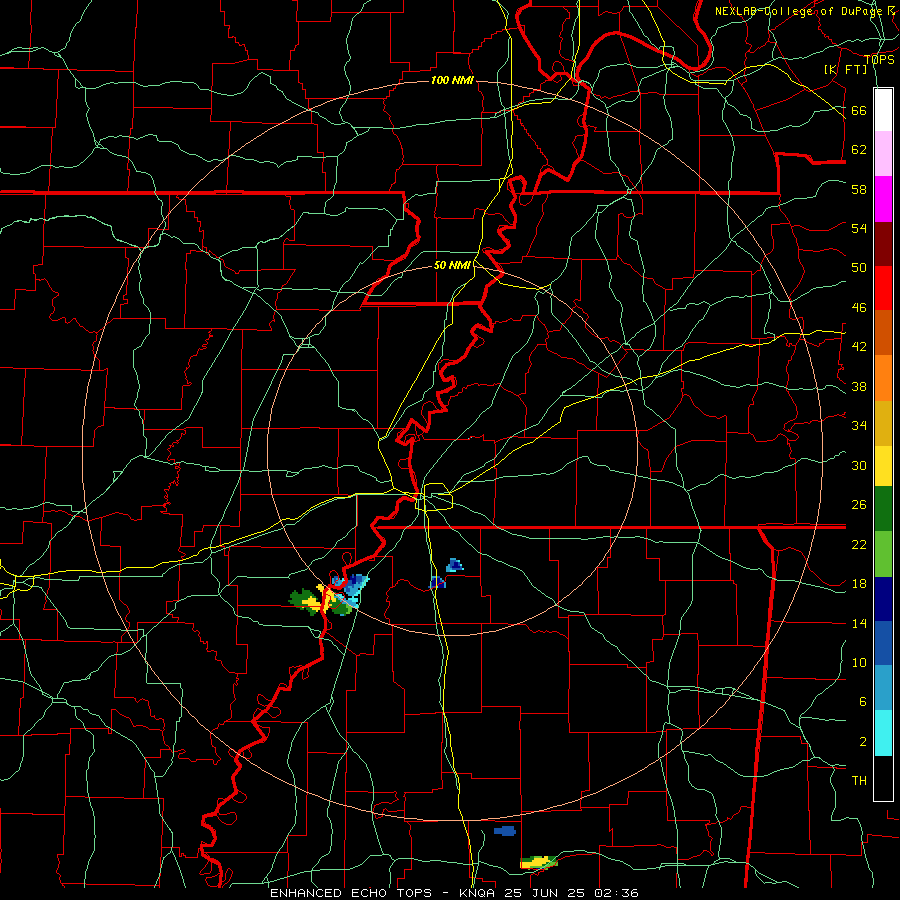Click the 100 NMI range ring label
The image size is (900, 900).
click(452, 80)
